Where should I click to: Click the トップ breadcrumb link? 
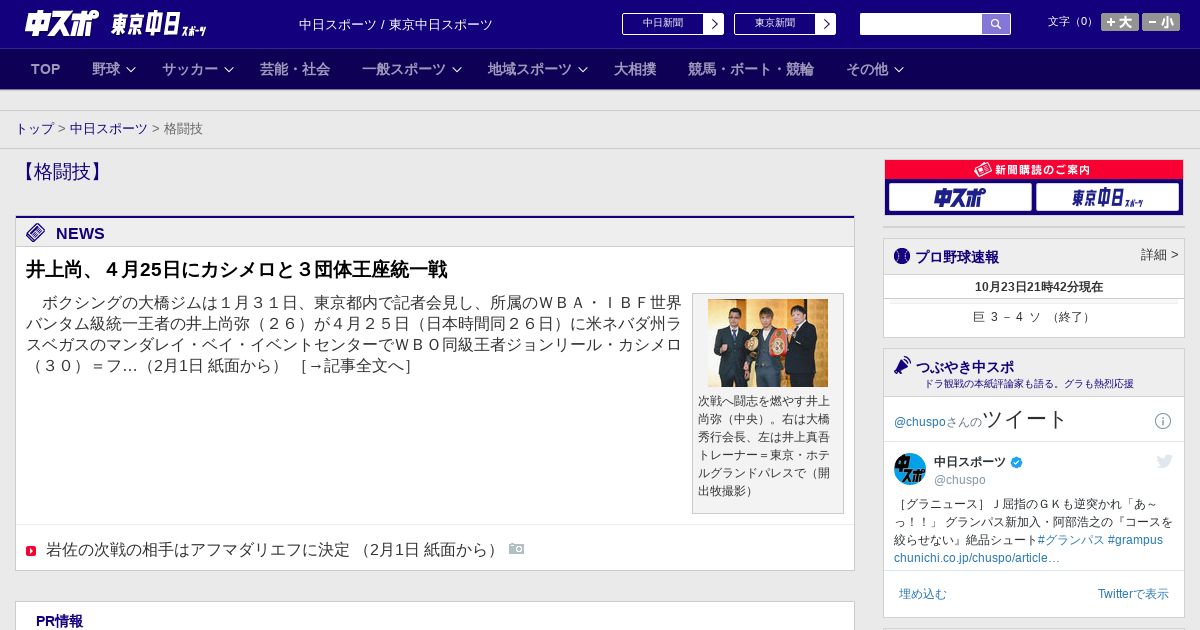[35, 129]
